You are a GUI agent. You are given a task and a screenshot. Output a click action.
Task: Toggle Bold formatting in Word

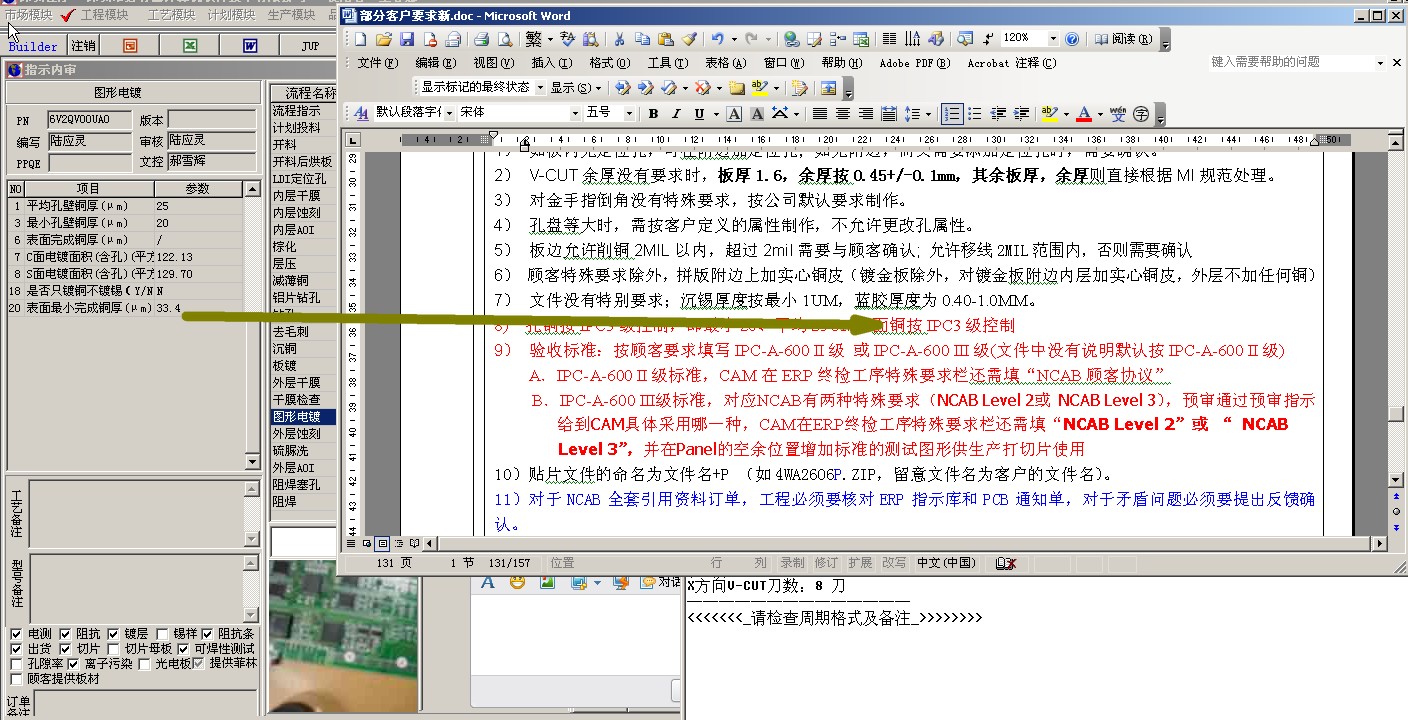(653, 114)
